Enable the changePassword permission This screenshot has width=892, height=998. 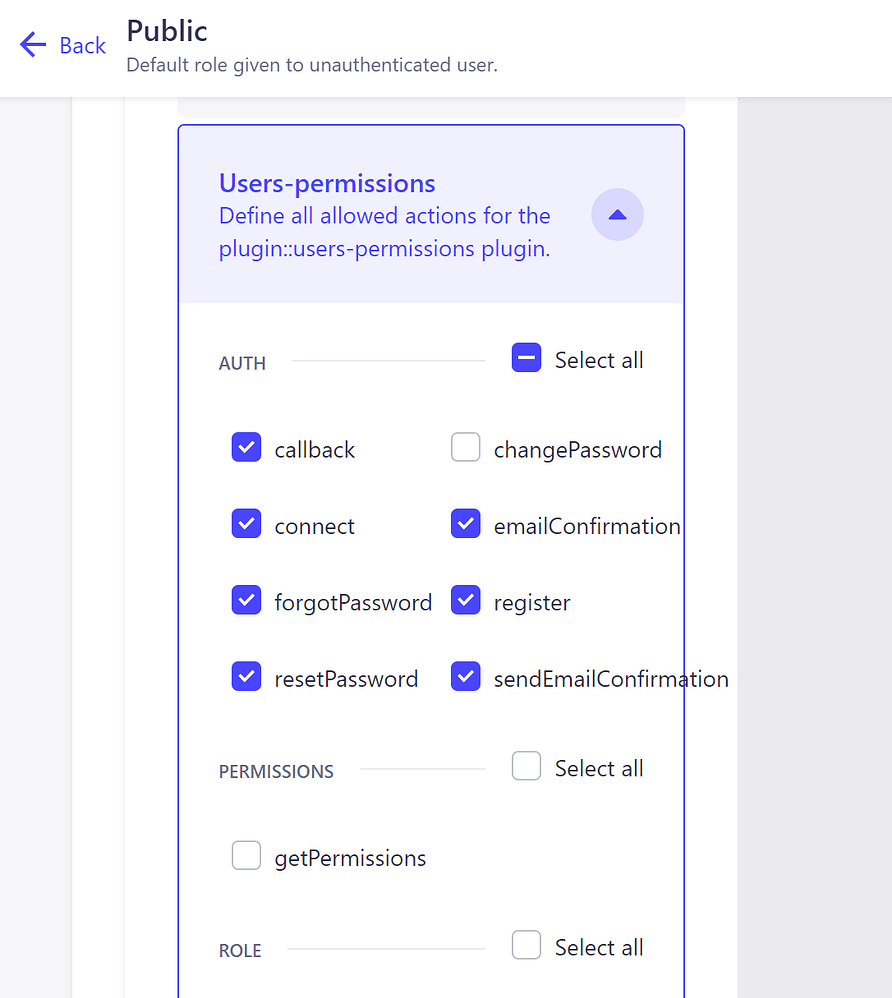coord(466,447)
